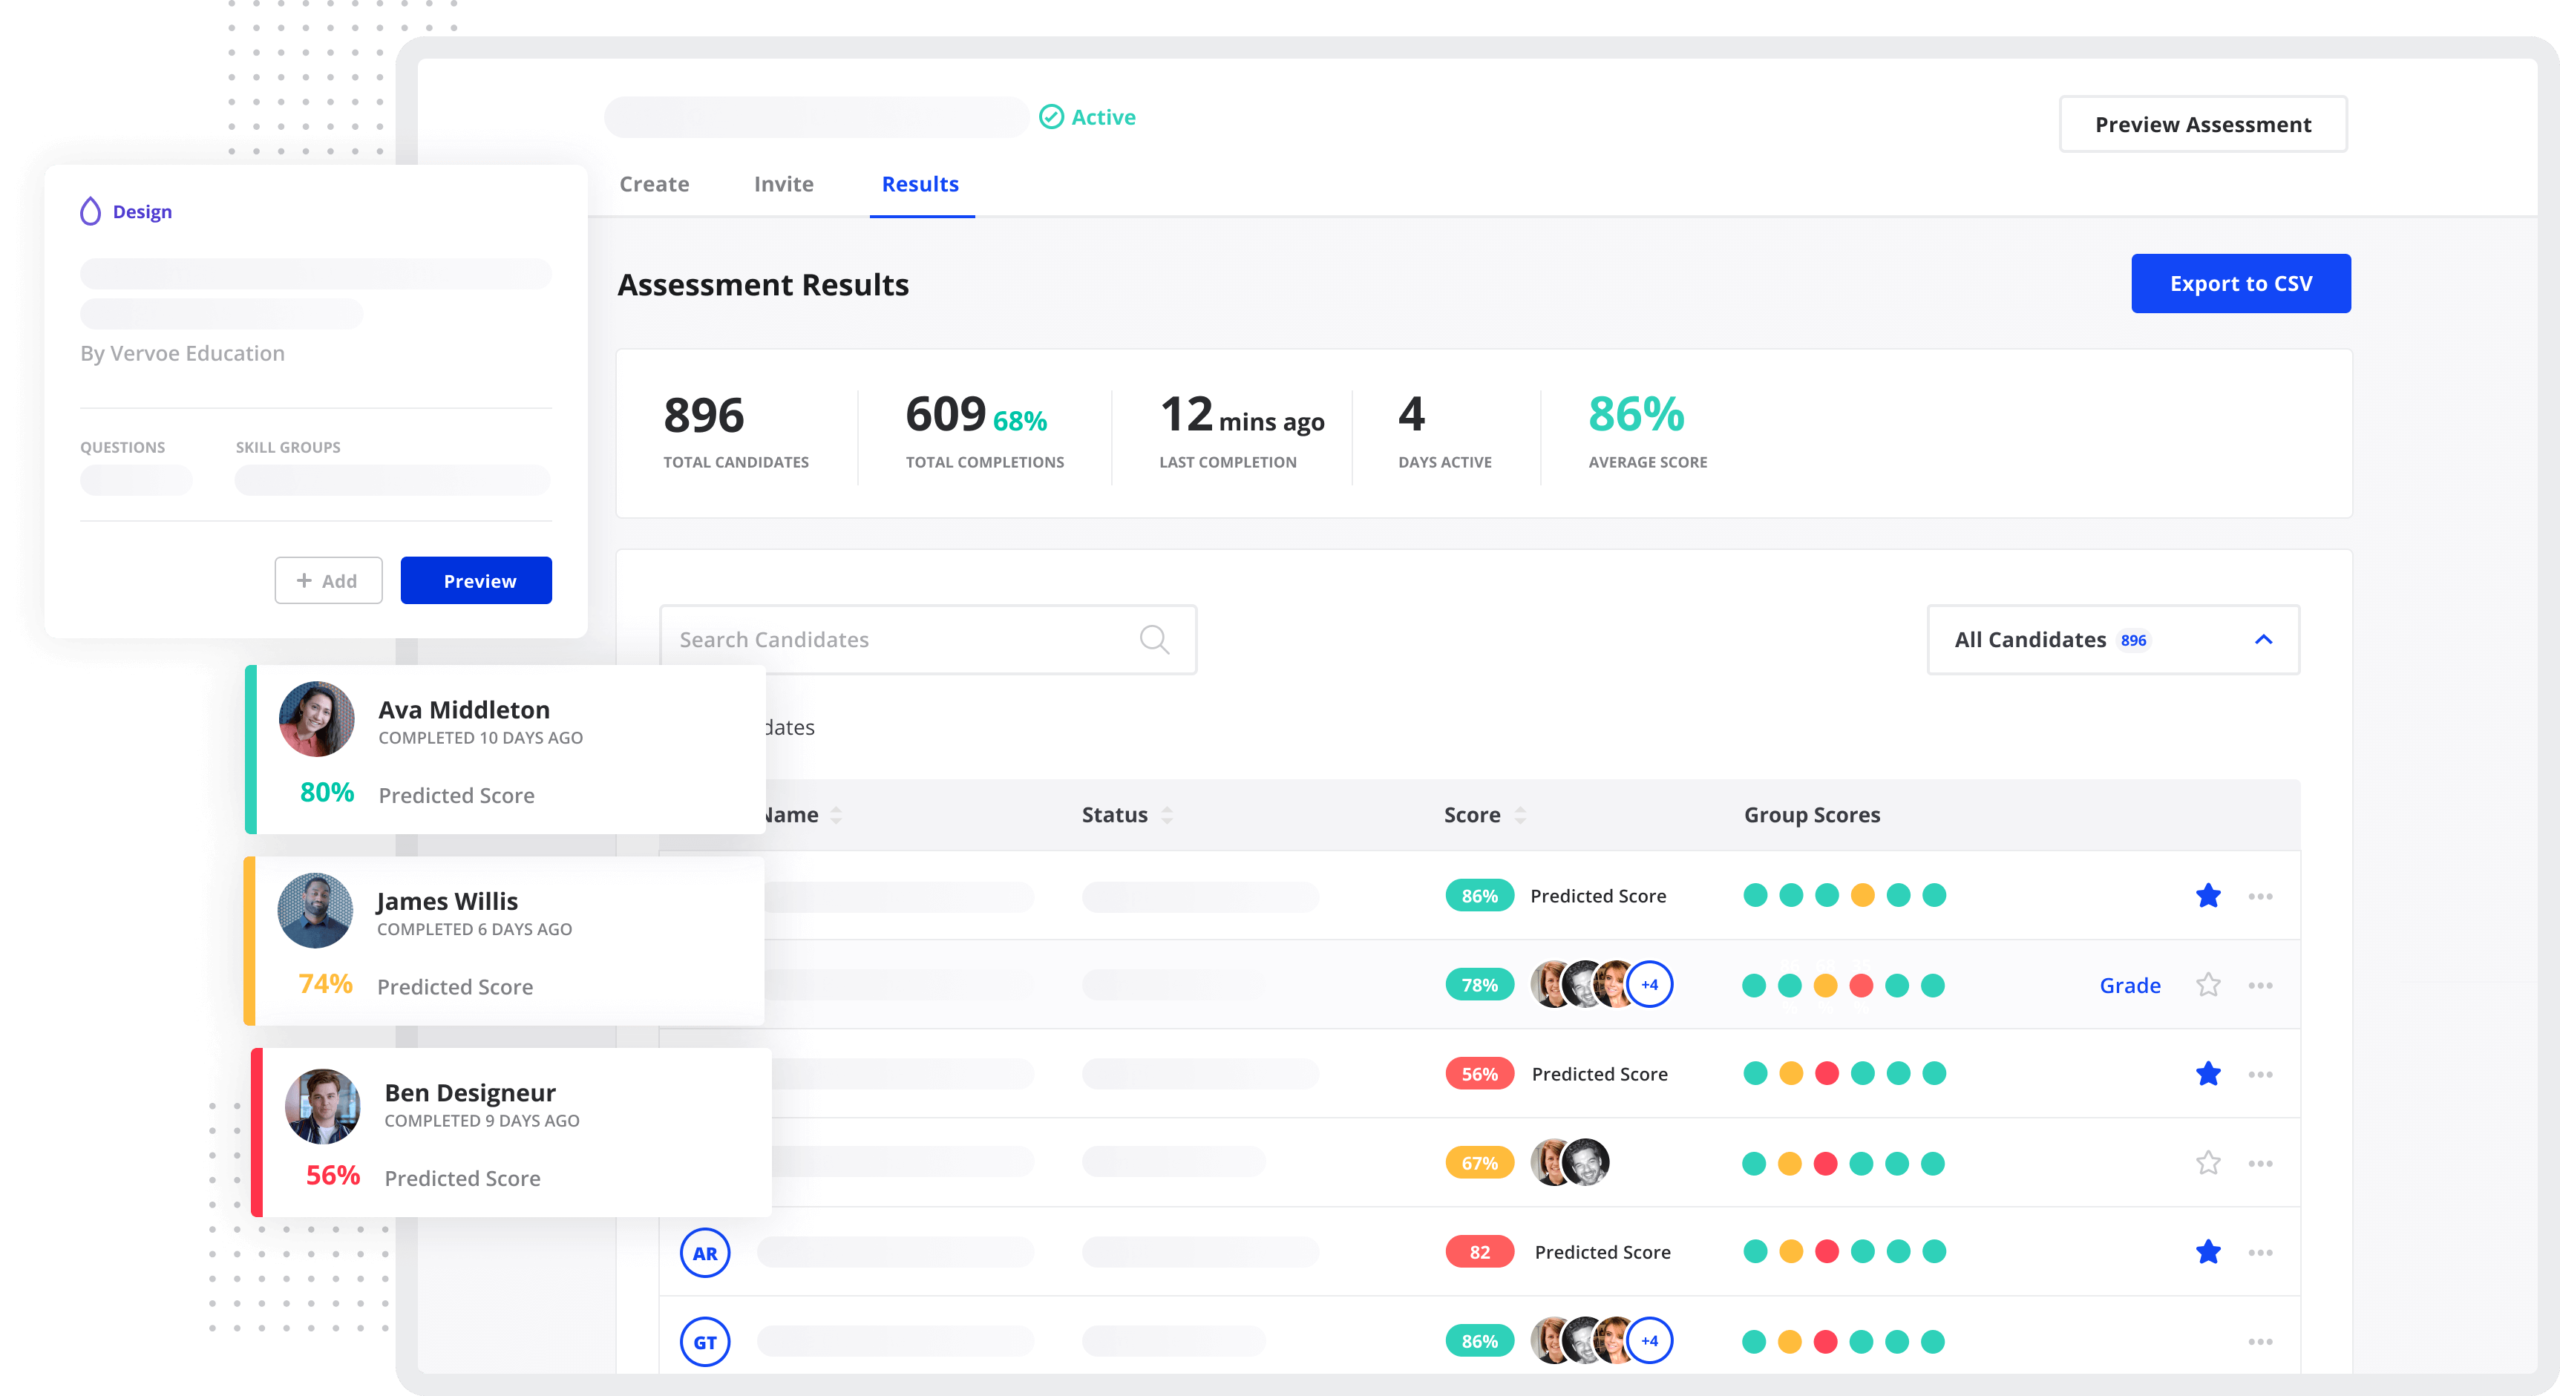Switch to the Create tab
The width and height of the screenshot is (2560, 1396).
(x=654, y=184)
